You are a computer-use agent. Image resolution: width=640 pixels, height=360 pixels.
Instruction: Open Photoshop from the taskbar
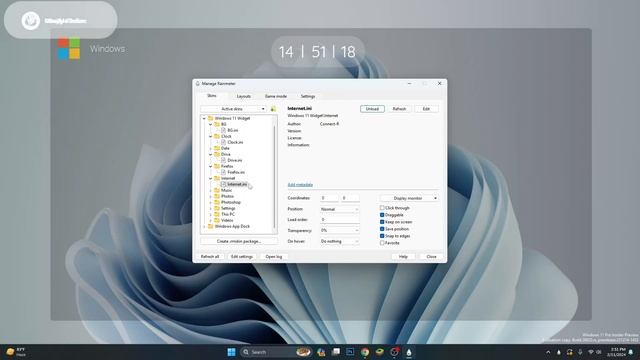tap(350, 352)
